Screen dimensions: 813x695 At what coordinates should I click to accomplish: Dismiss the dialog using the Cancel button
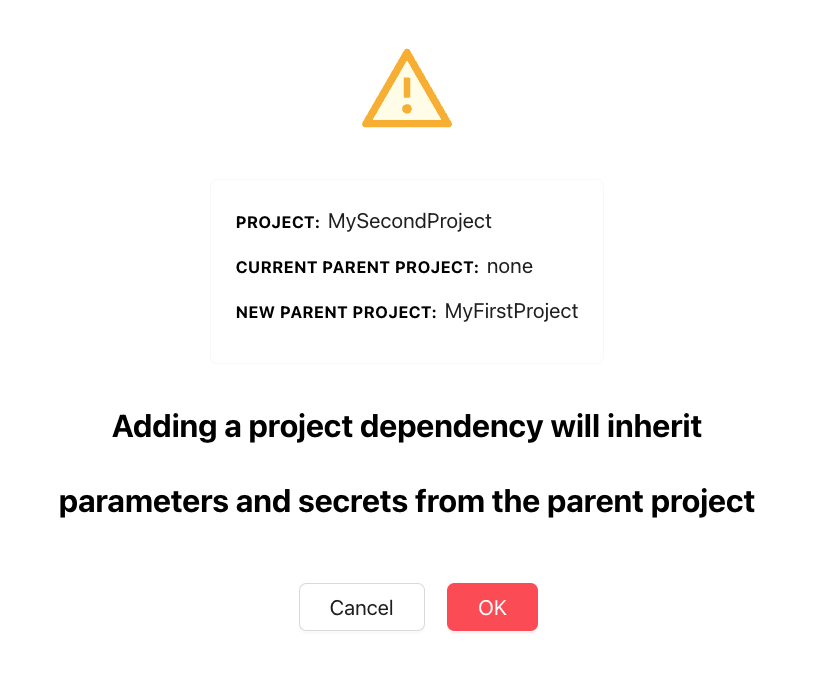click(x=362, y=607)
